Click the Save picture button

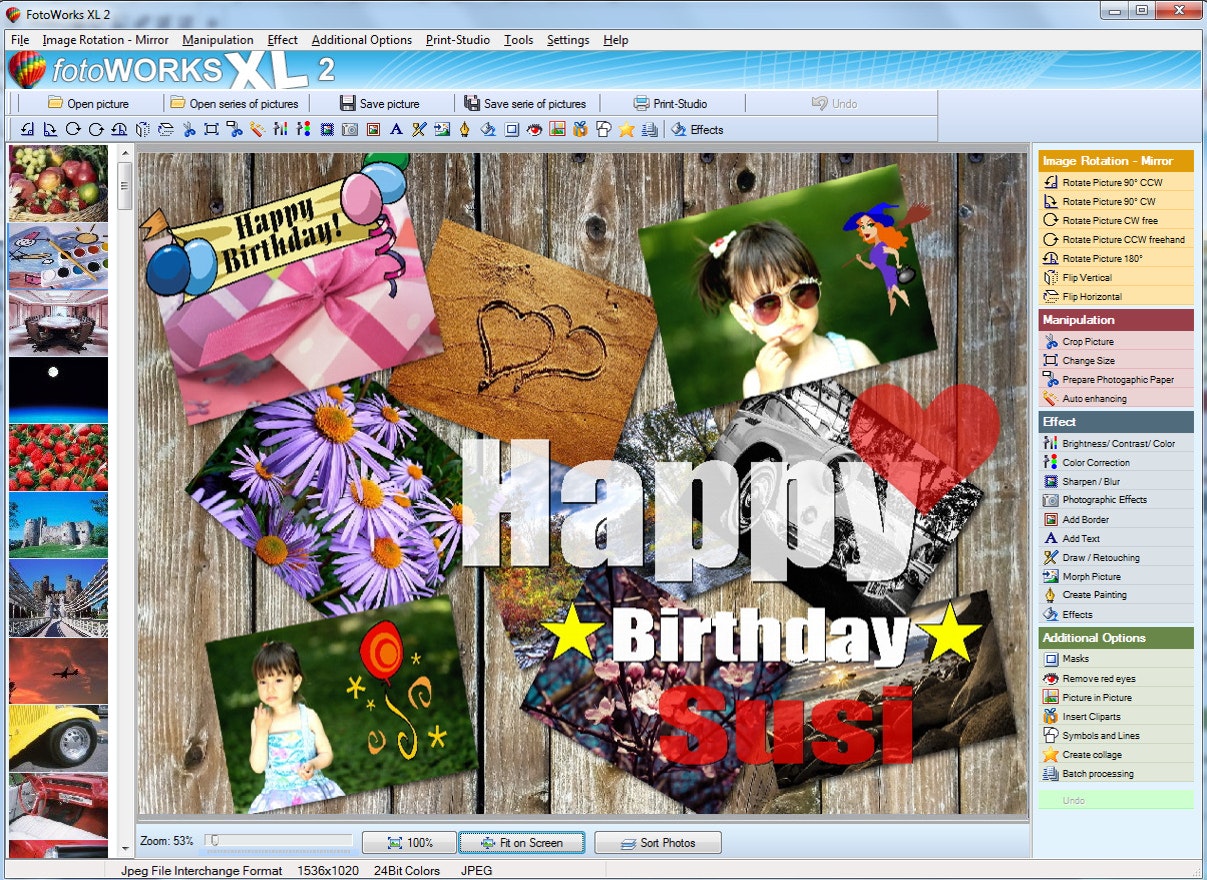(380, 103)
